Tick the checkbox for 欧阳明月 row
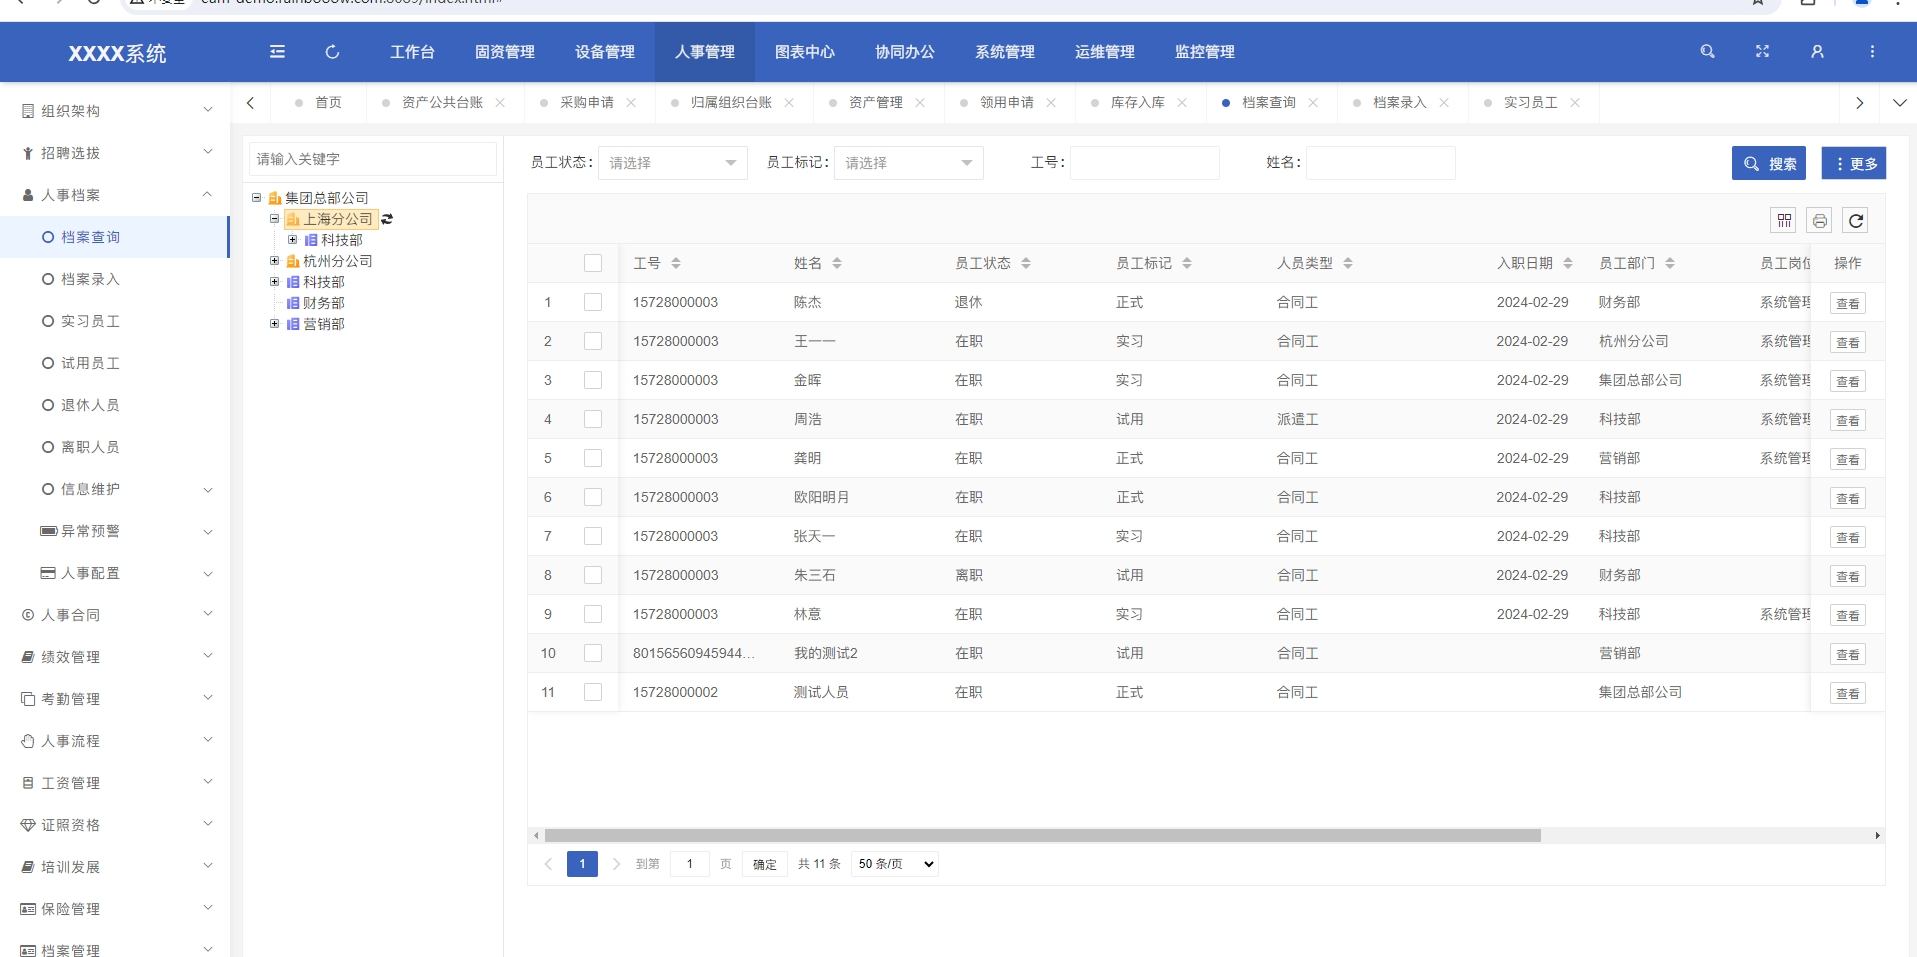Image resolution: width=1917 pixels, height=957 pixels. tap(593, 497)
